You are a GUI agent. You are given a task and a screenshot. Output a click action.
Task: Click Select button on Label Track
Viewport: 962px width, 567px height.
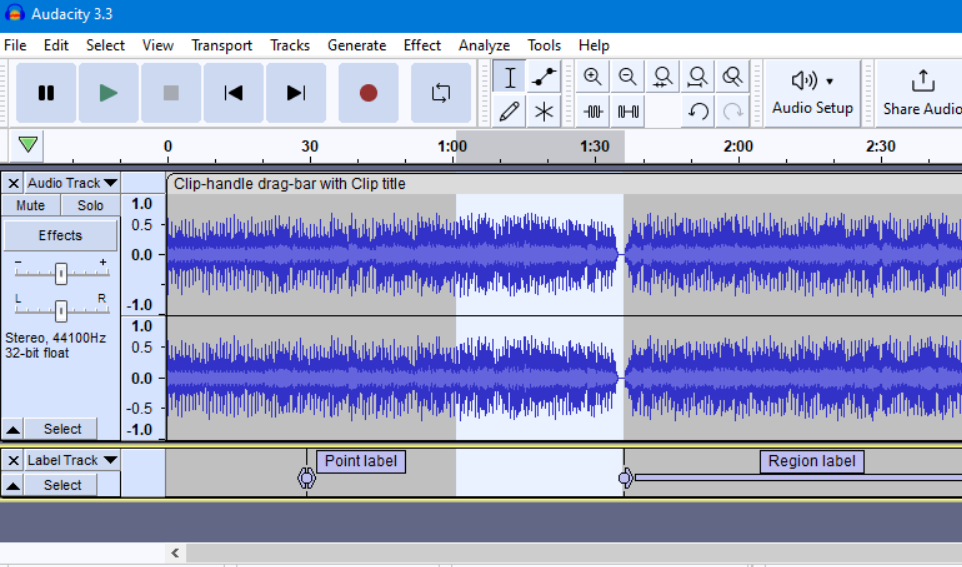point(62,485)
